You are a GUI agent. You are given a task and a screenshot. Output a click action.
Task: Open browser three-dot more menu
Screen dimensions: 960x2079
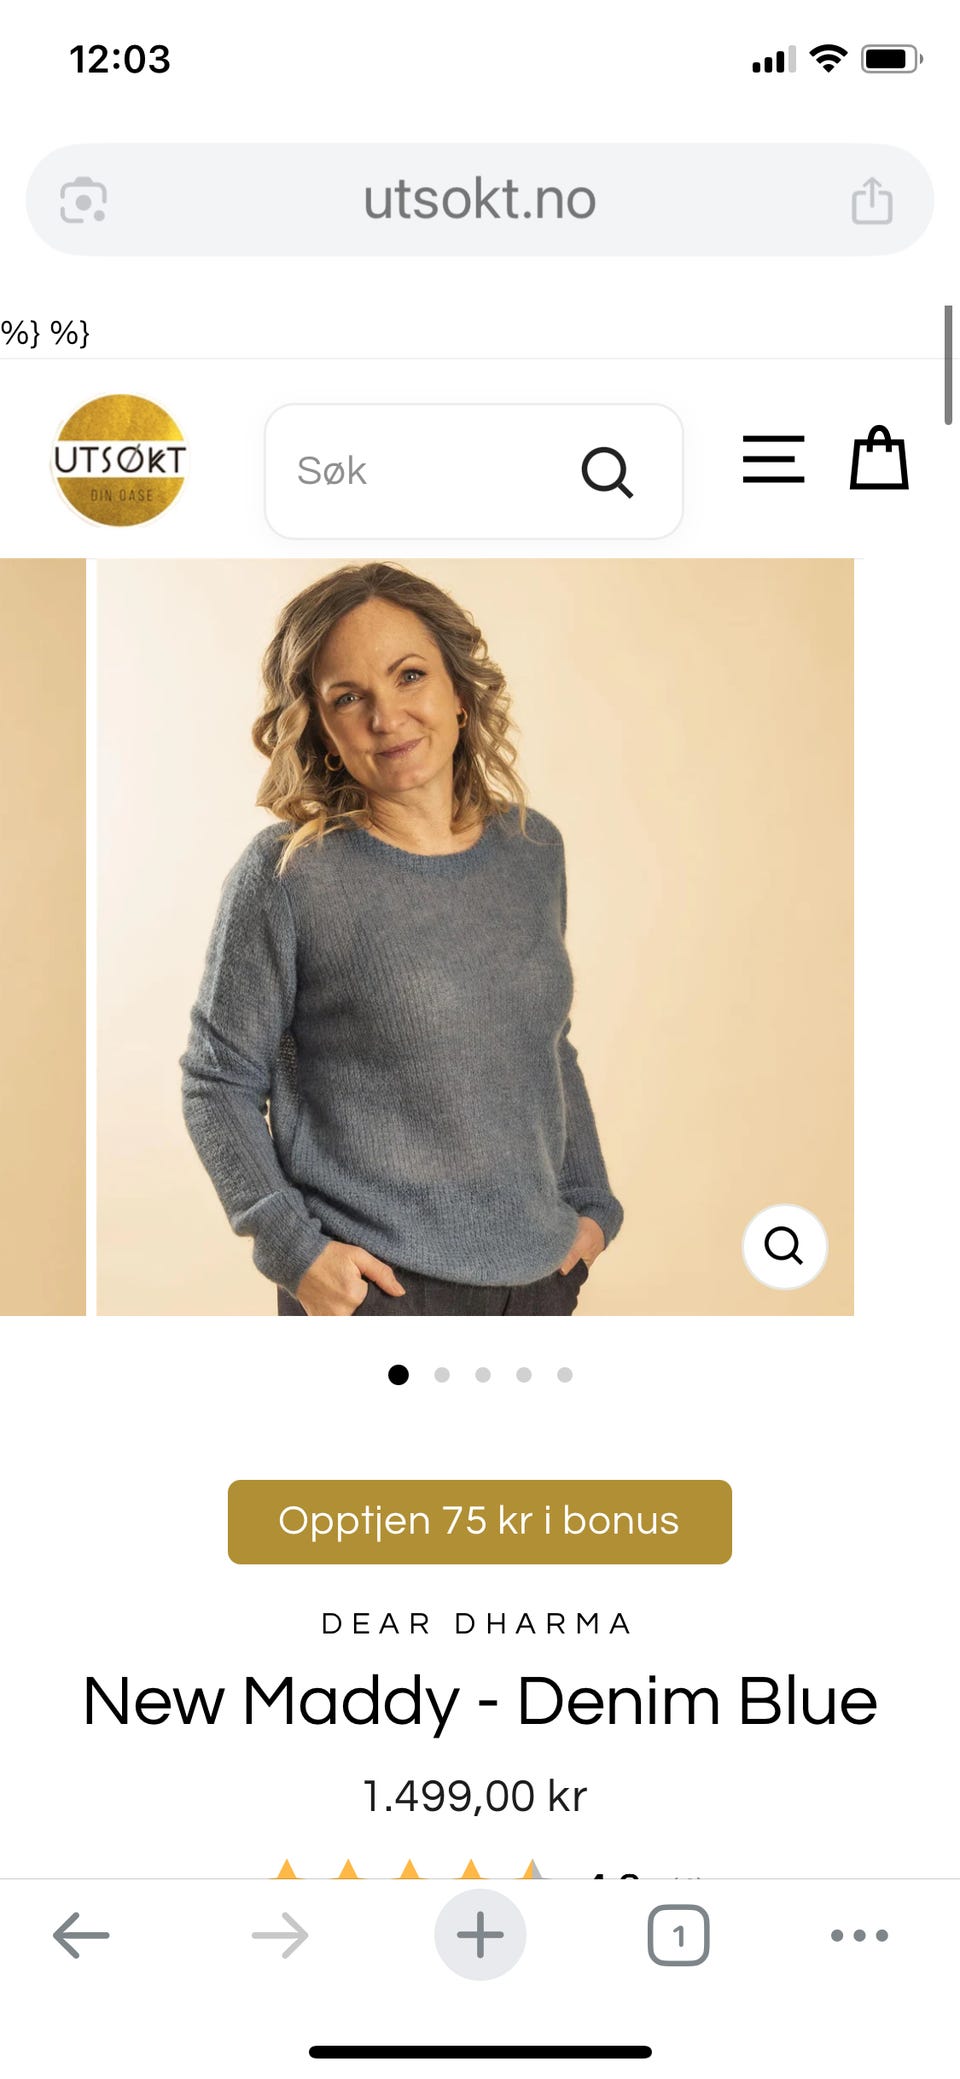860,1936
